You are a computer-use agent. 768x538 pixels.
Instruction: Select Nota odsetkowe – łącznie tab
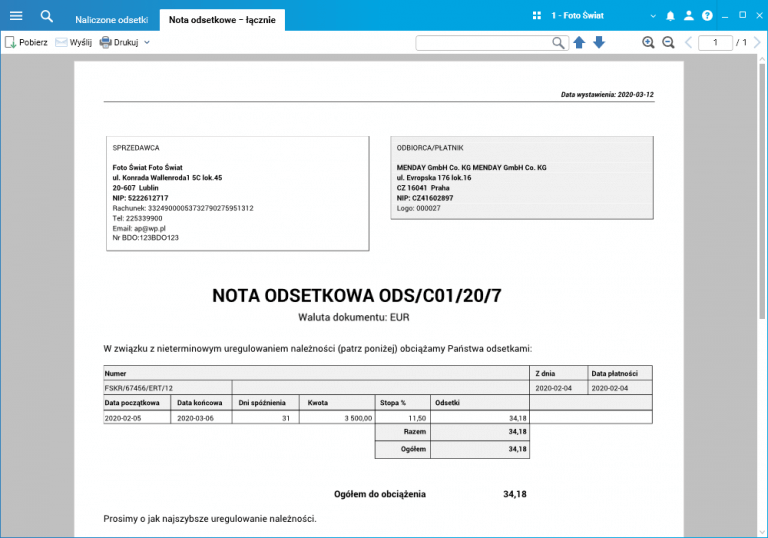point(222,20)
